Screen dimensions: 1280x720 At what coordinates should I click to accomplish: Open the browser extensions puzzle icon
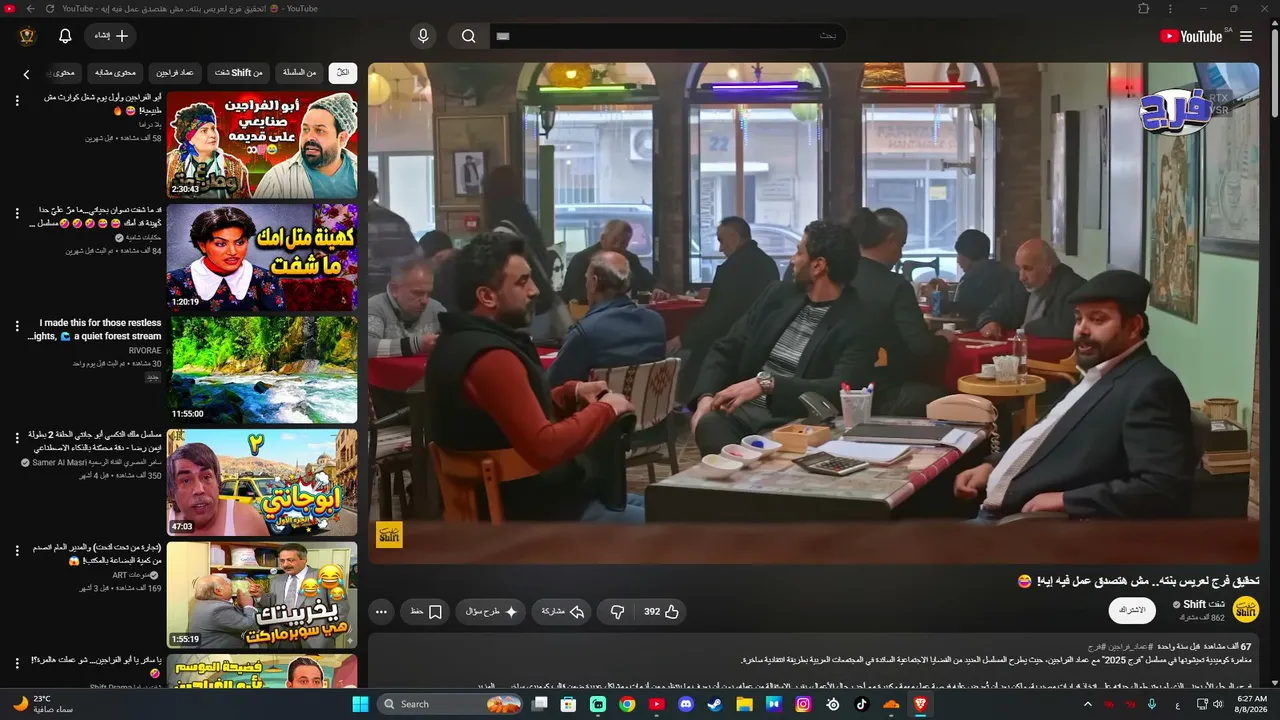[1144, 9]
